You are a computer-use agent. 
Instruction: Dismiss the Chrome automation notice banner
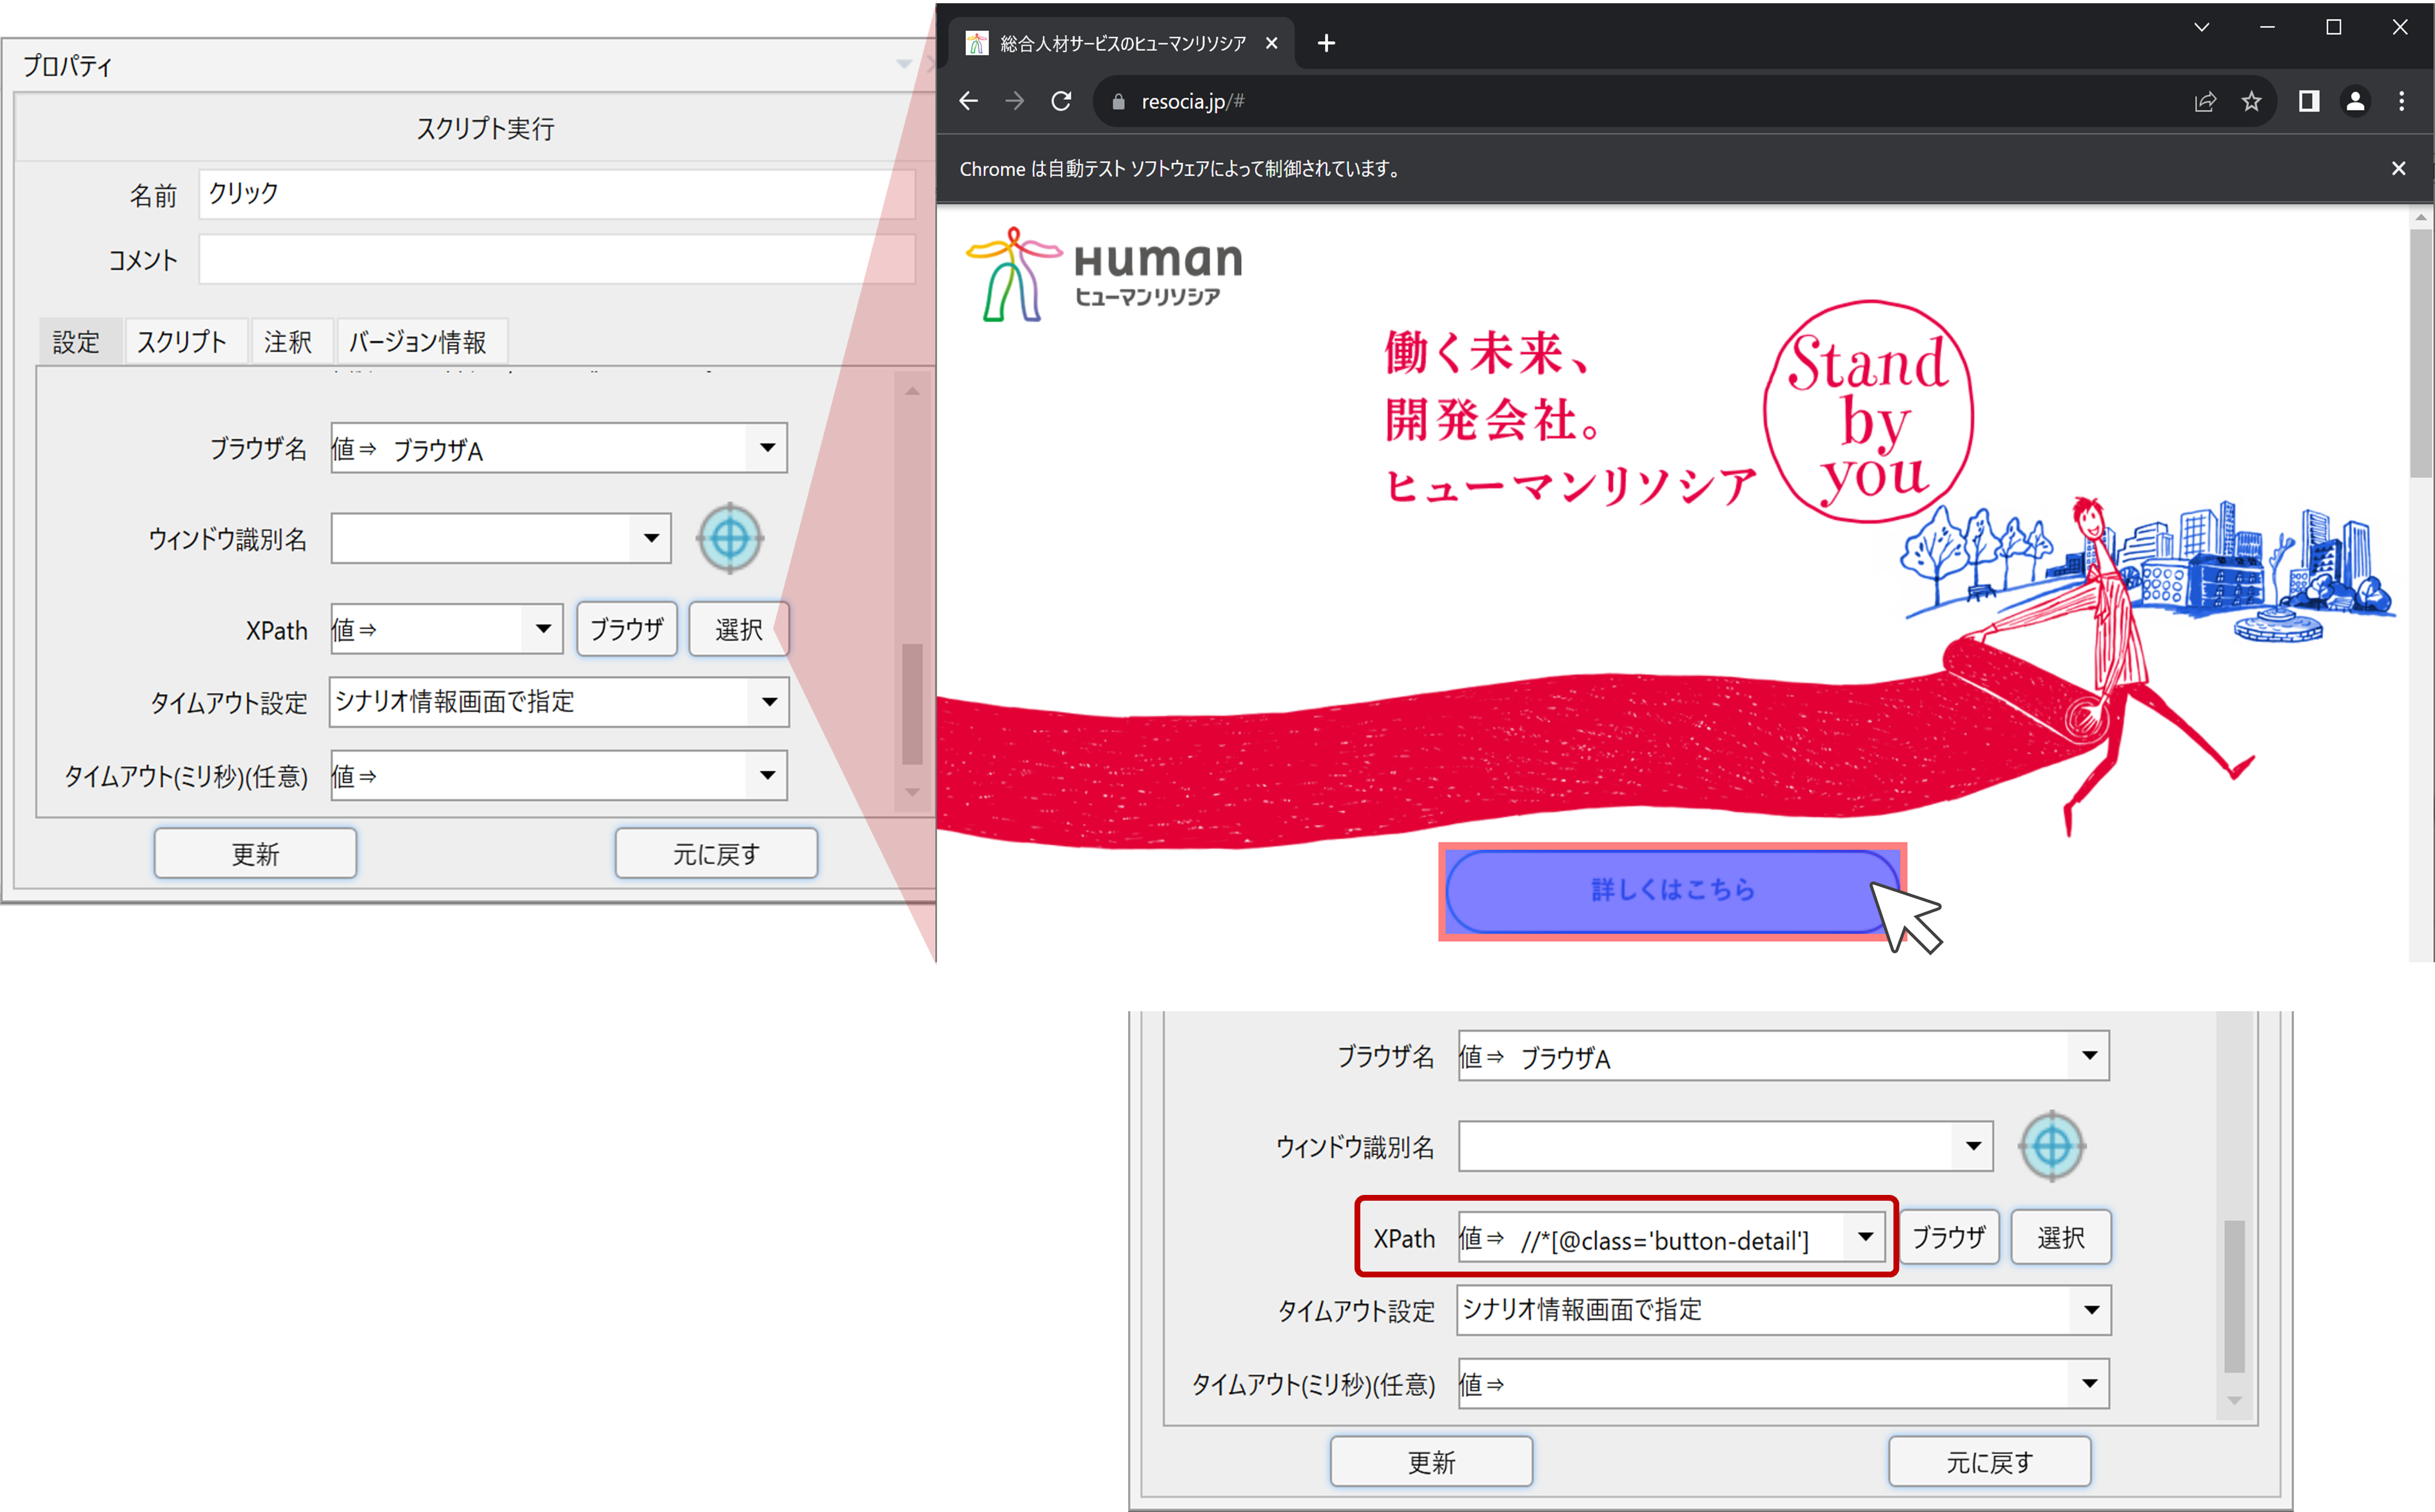[x=2398, y=168]
